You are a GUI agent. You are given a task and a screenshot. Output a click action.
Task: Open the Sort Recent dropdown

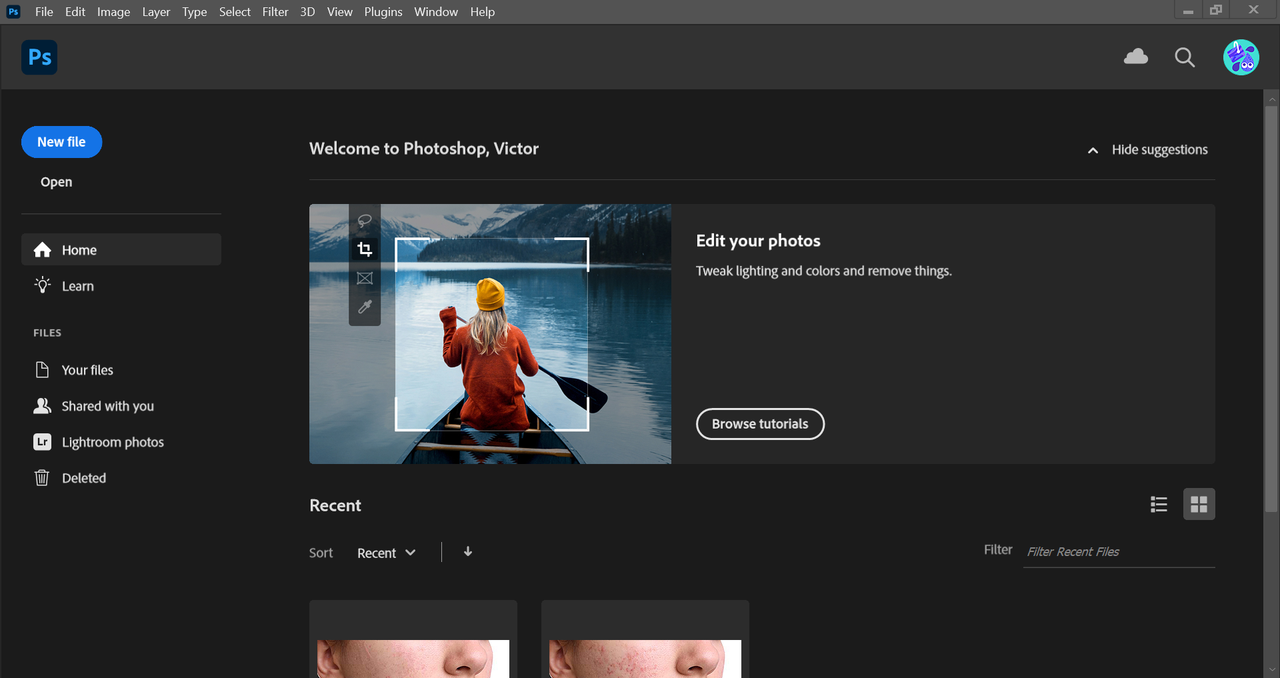386,553
